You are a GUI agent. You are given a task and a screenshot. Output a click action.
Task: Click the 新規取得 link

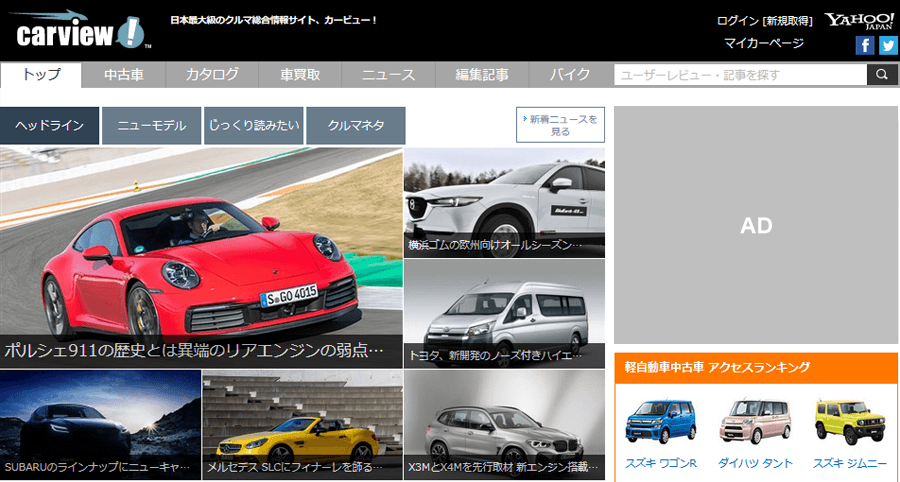(789, 21)
